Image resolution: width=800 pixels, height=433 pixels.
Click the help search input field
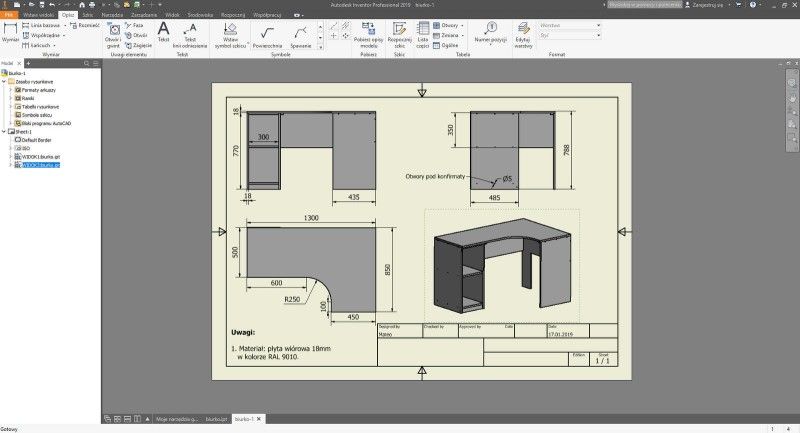pyautogui.click(x=645, y=5)
